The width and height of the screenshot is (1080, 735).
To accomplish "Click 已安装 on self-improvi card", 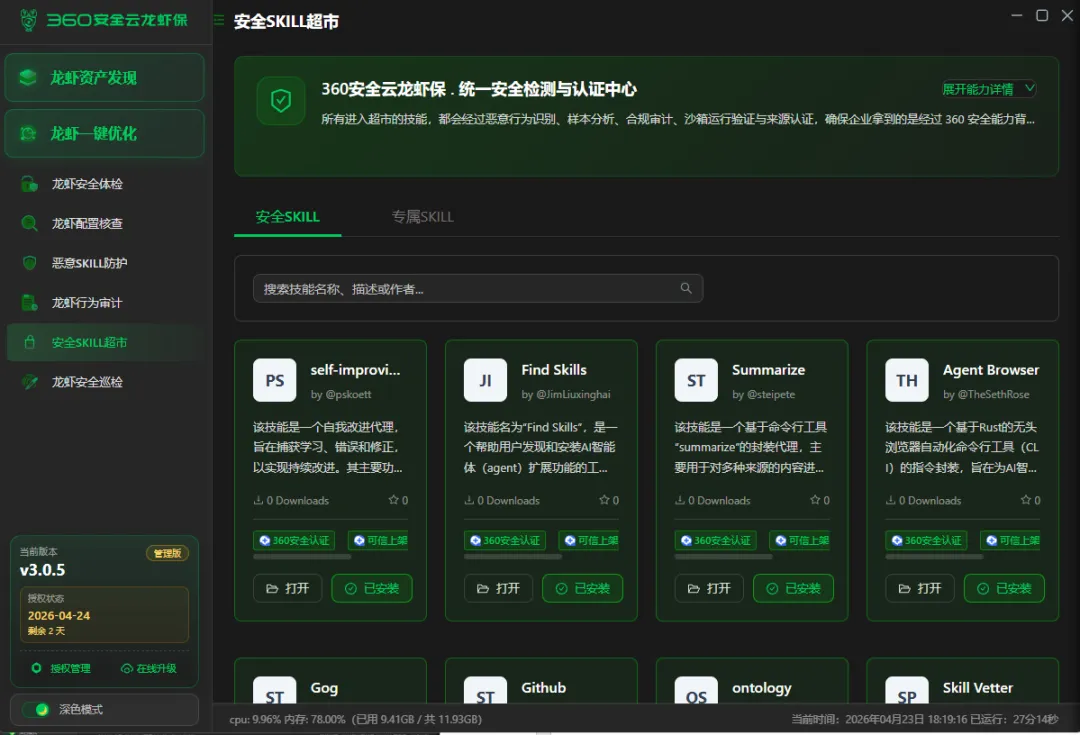I will tap(372, 588).
